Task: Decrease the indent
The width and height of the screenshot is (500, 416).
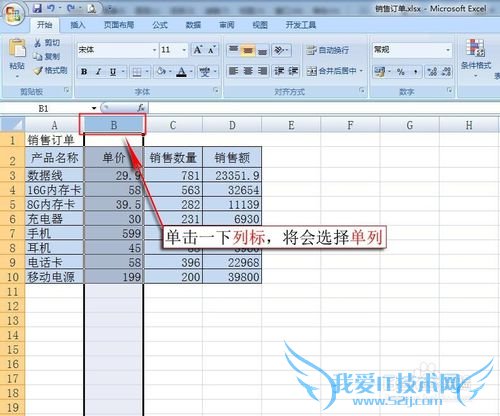Action: pos(279,71)
